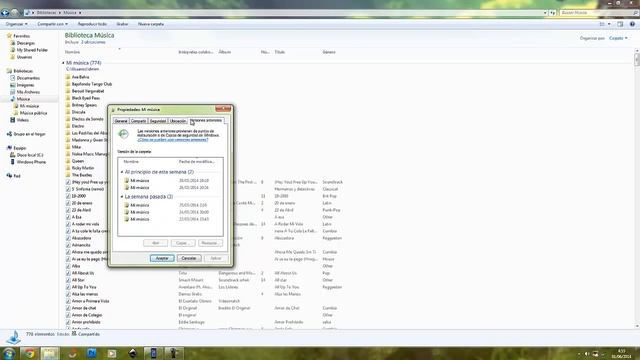The height and width of the screenshot is (360, 640).
Task: Open the Compartir con dropdown
Action: coord(52,24)
